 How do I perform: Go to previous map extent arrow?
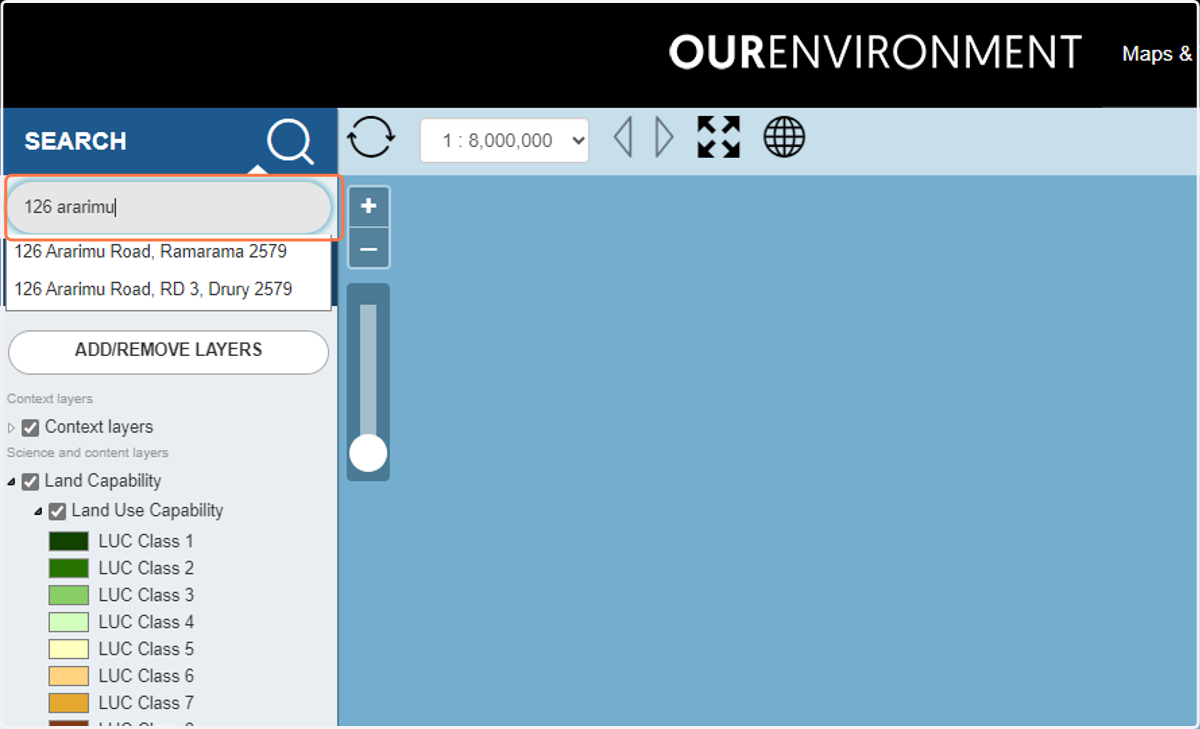click(623, 138)
